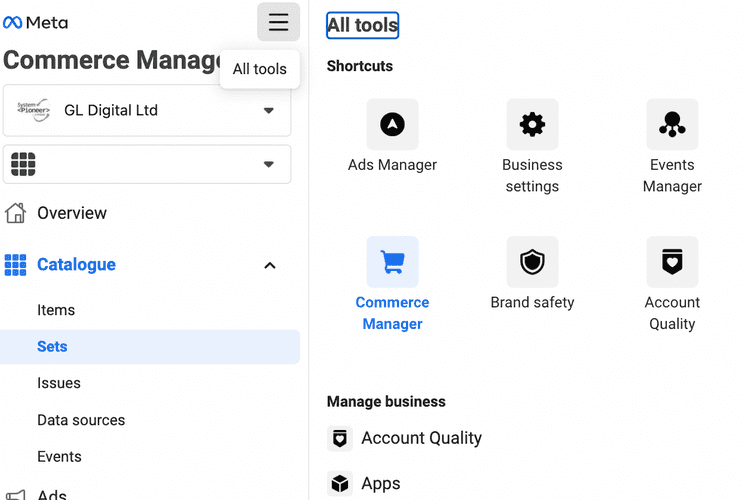This screenshot has width=745, height=500.
Task: Click the GL Digital Ltd logo thumbnail
Action: click(x=33, y=110)
